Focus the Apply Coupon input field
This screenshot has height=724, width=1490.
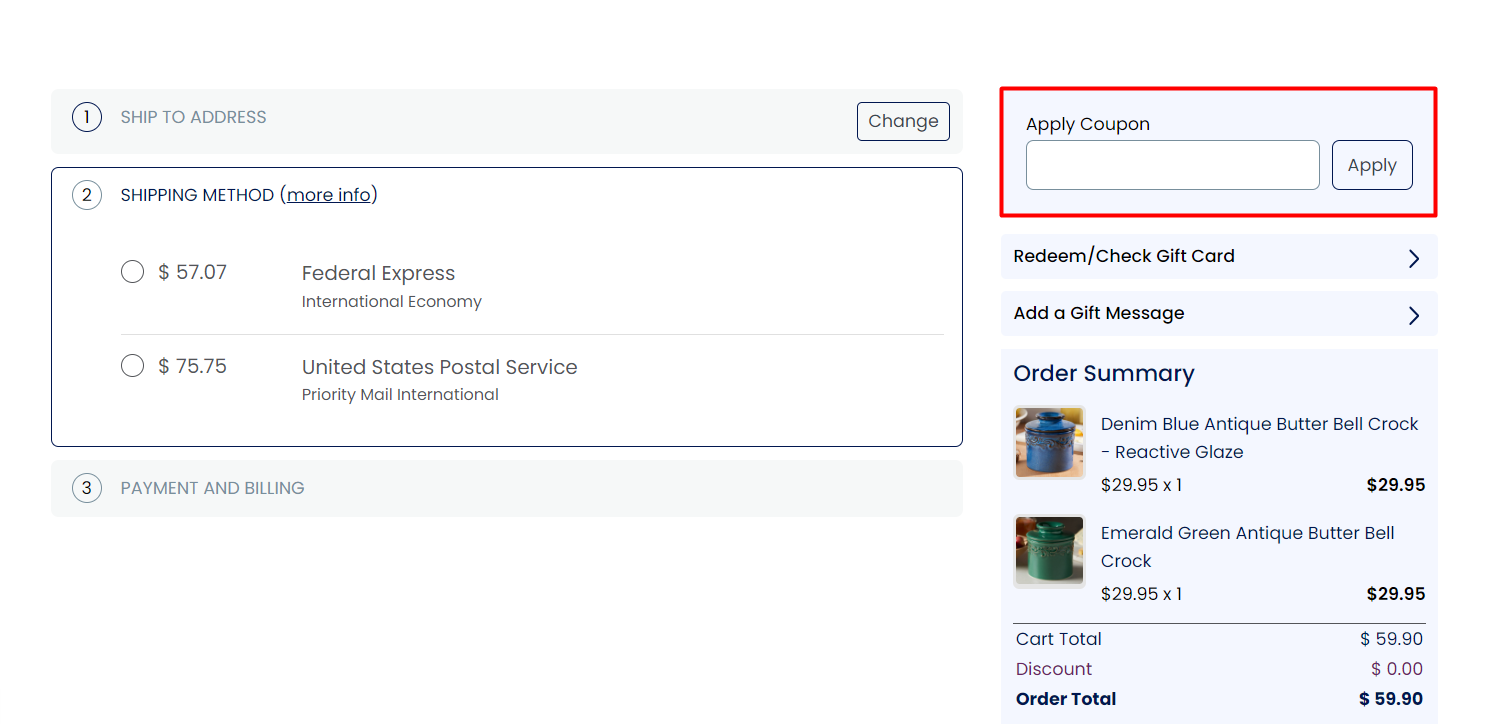tap(1173, 165)
